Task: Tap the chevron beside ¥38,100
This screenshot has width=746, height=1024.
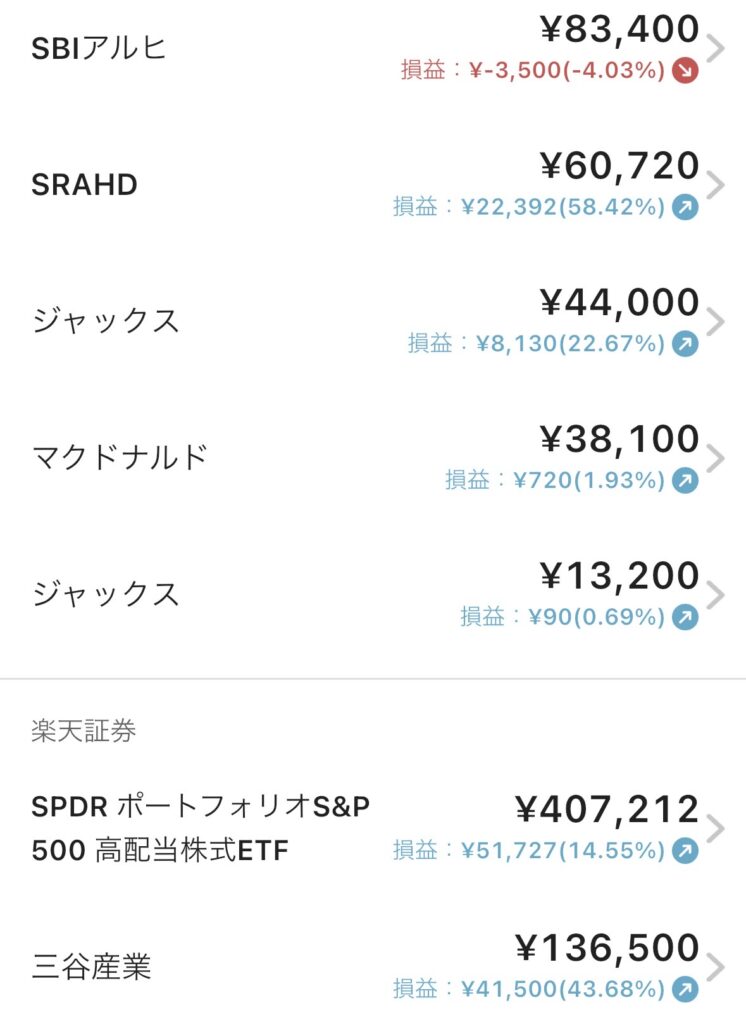Action: pos(714,458)
